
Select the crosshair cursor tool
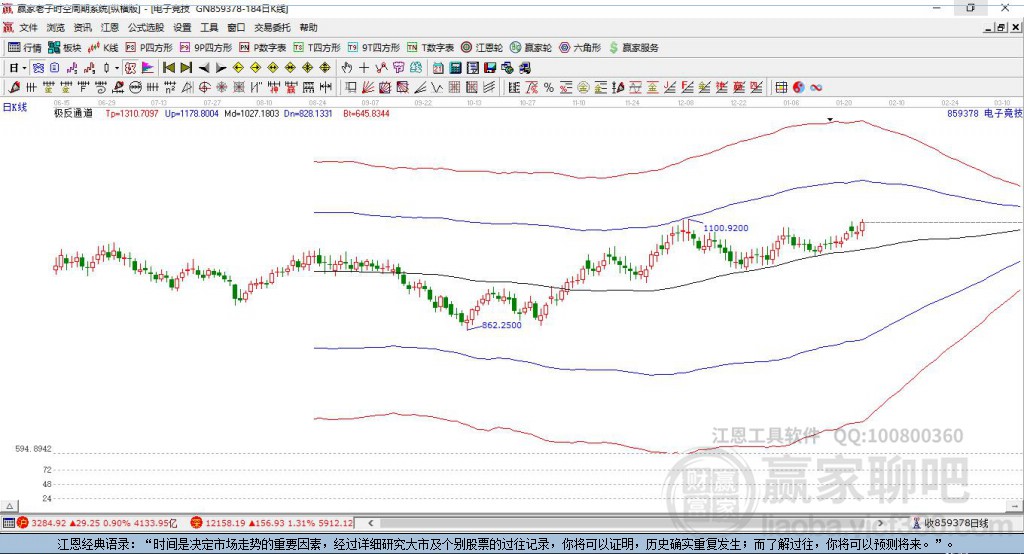[x=364, y=68]
